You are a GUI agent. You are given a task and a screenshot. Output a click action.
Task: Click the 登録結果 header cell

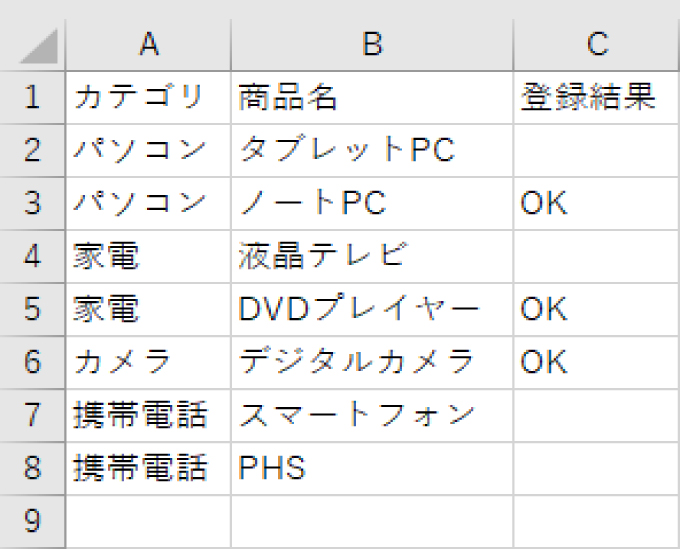pyautogui.click(x=597, y=98)
